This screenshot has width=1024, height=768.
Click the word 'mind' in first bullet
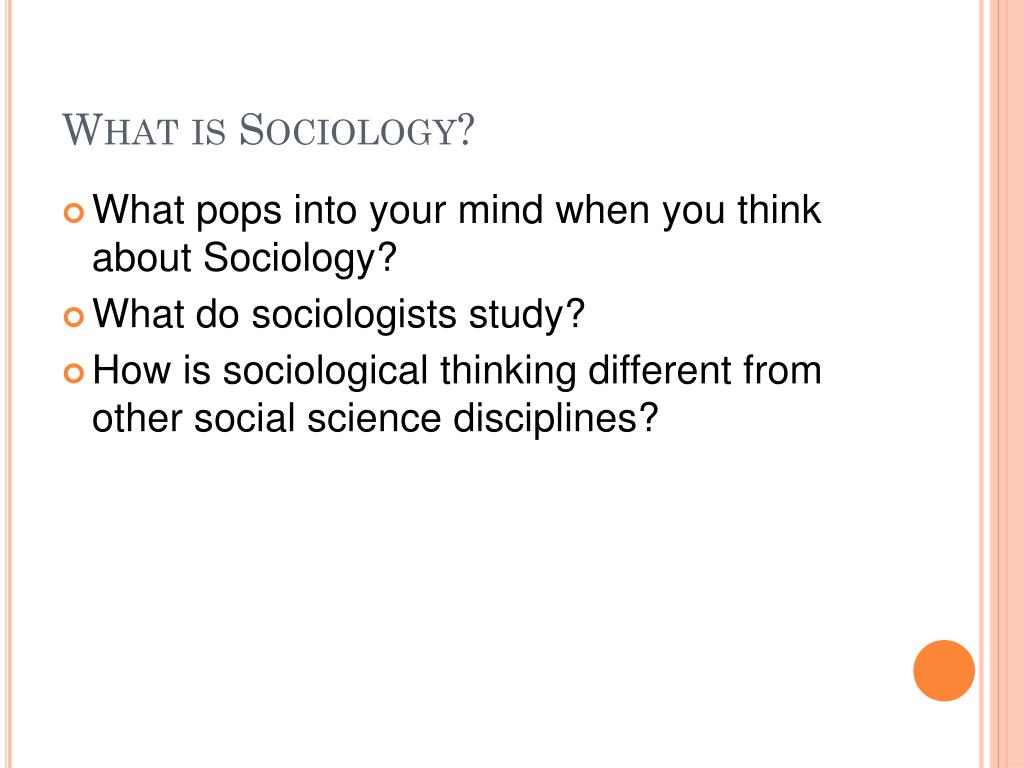pyautogui.click(x=500, y=210)
